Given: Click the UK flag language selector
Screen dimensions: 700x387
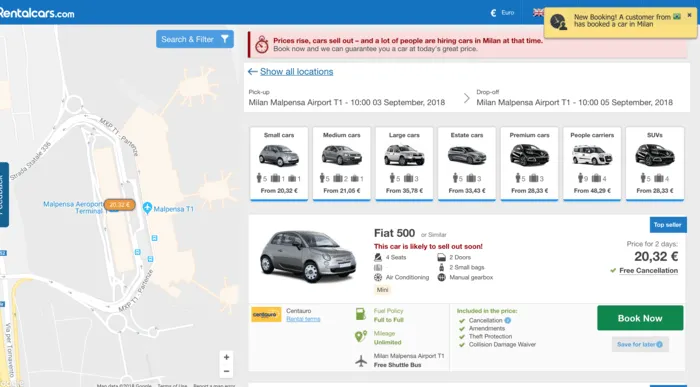Looking at the screenshot, I should [538, 12].
